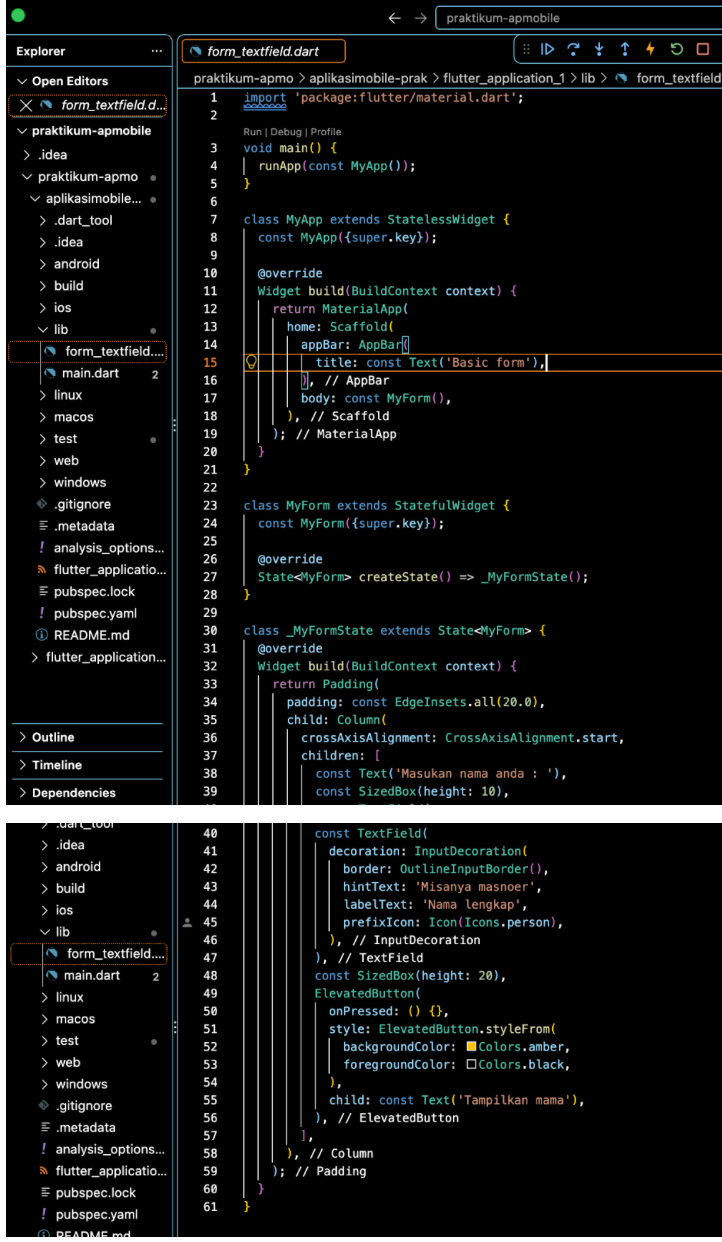This screenshot has height=1242, width=722.
Task: Click the Run code lens link
Action: 253,131
